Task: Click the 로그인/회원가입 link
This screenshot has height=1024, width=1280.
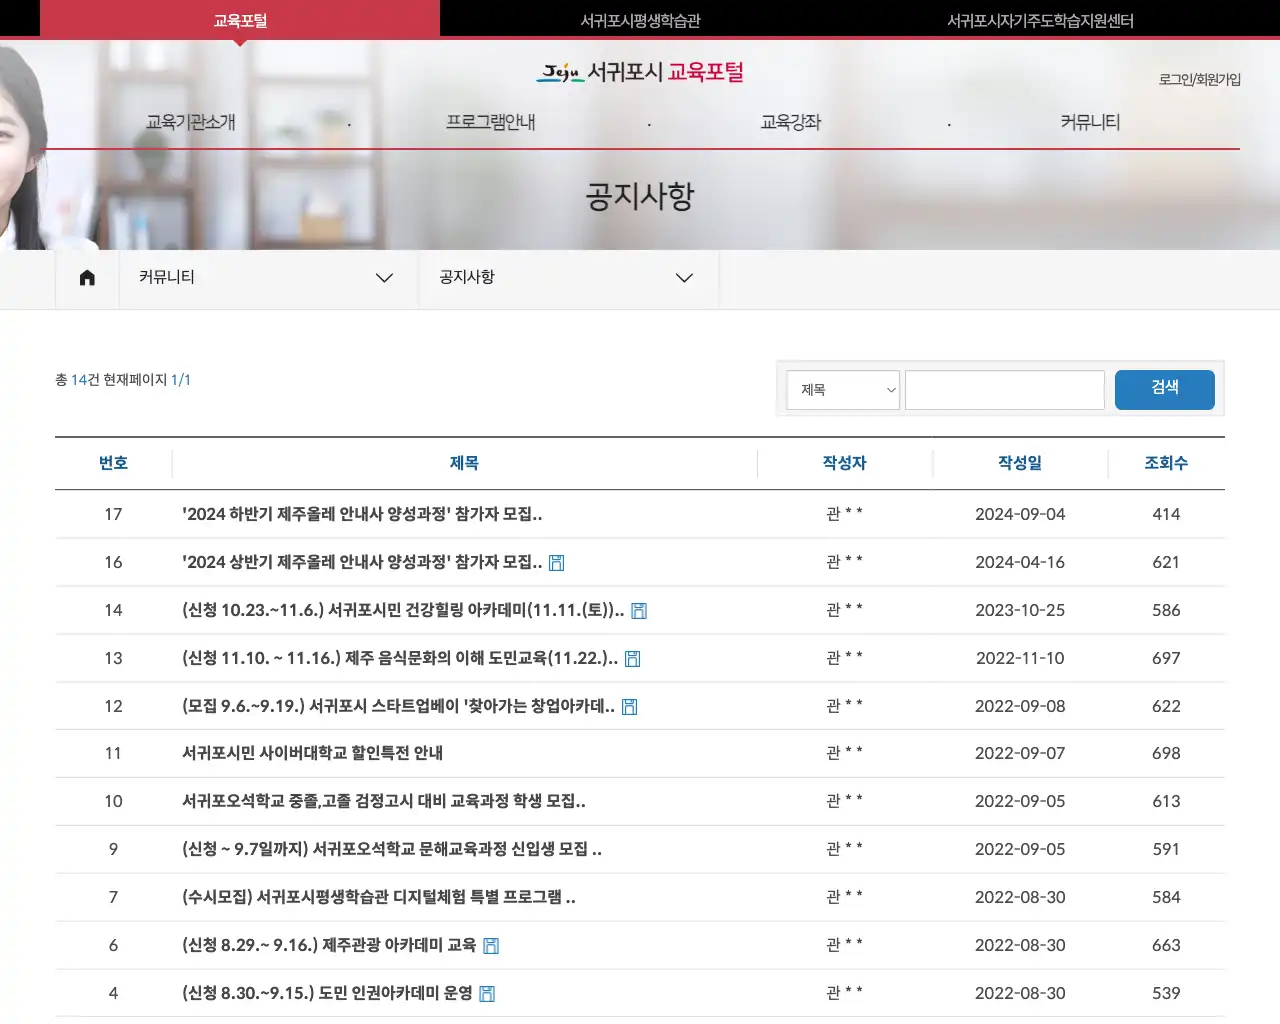Action: tap(1199, 79)
